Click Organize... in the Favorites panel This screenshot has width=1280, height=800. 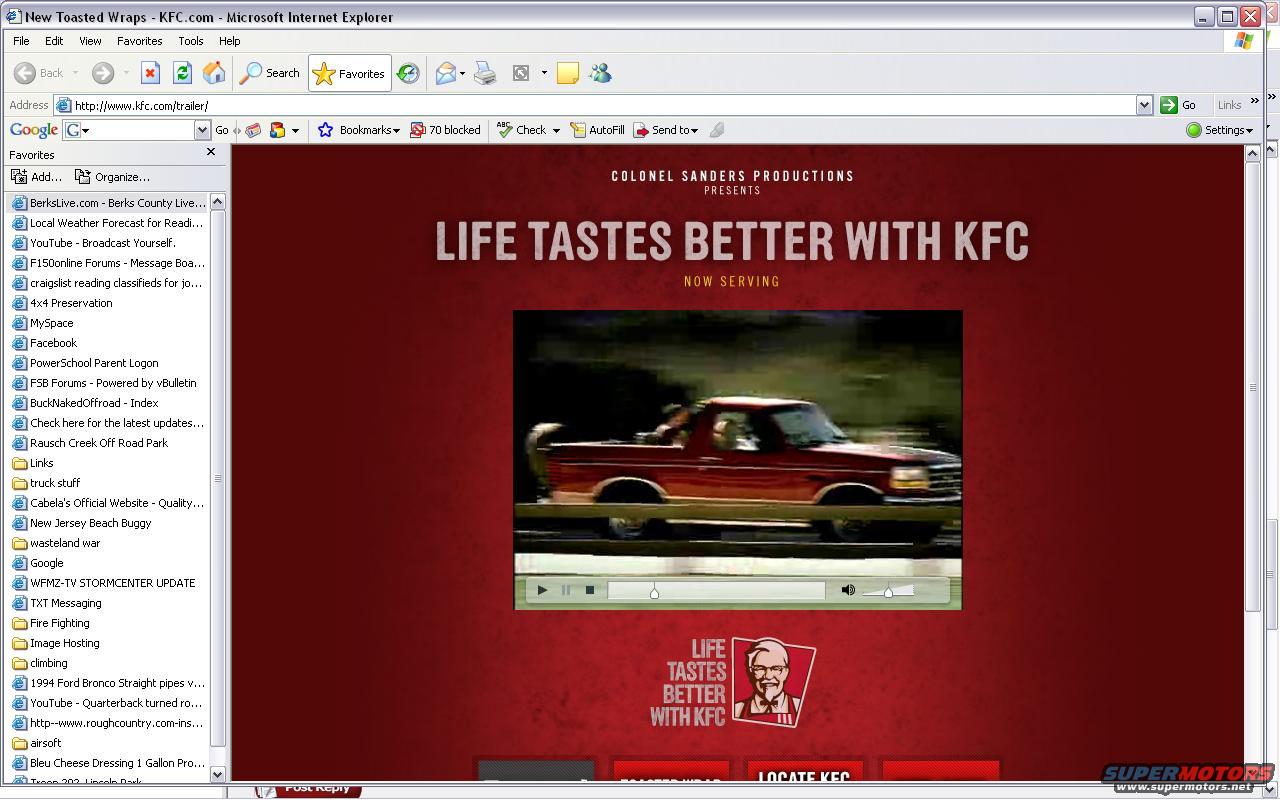[x=112, y=177]
